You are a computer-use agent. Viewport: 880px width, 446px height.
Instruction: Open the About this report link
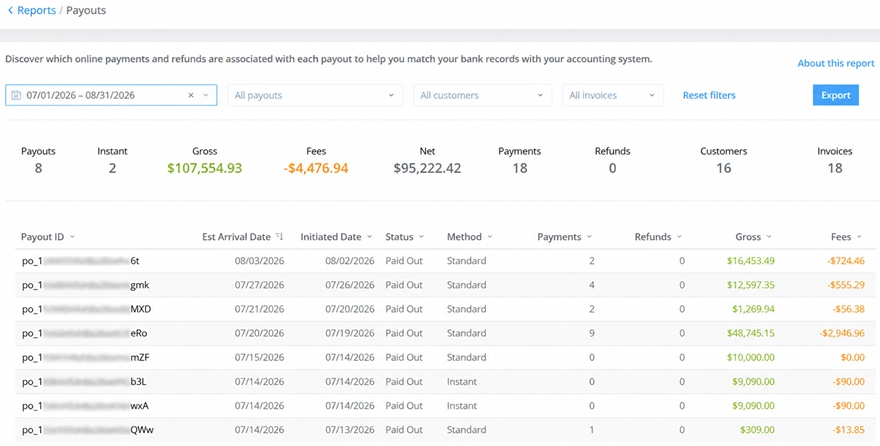(836, 63)
